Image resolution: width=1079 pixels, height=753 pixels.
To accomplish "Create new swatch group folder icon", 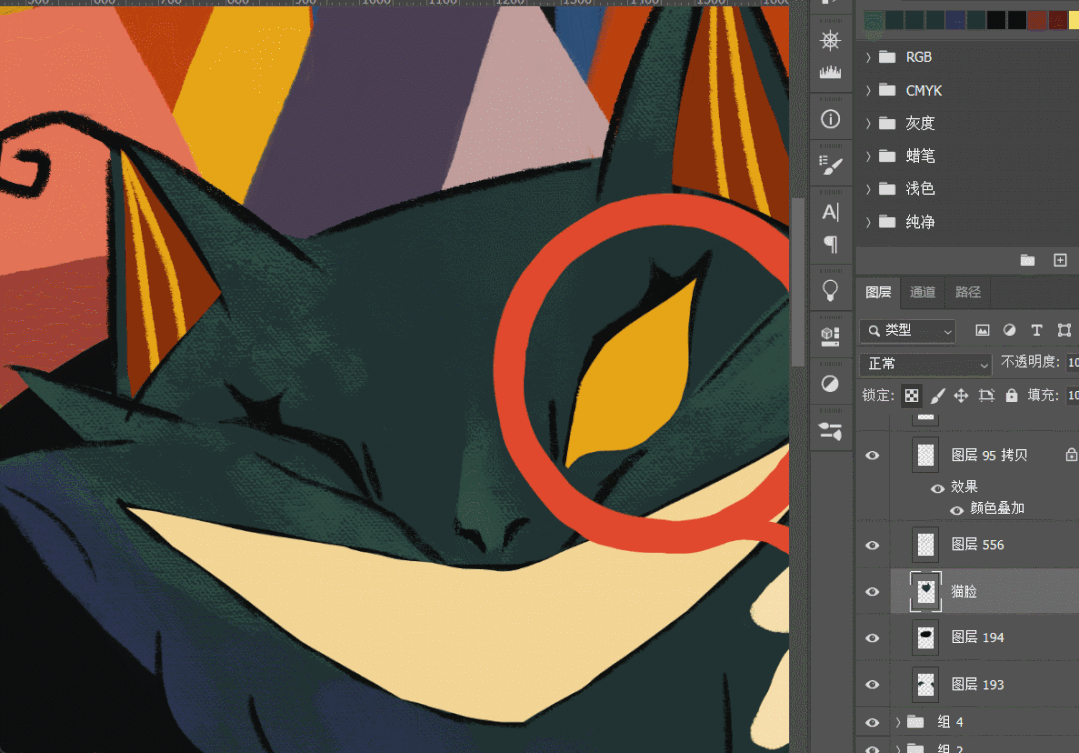I will [1027, 259].
